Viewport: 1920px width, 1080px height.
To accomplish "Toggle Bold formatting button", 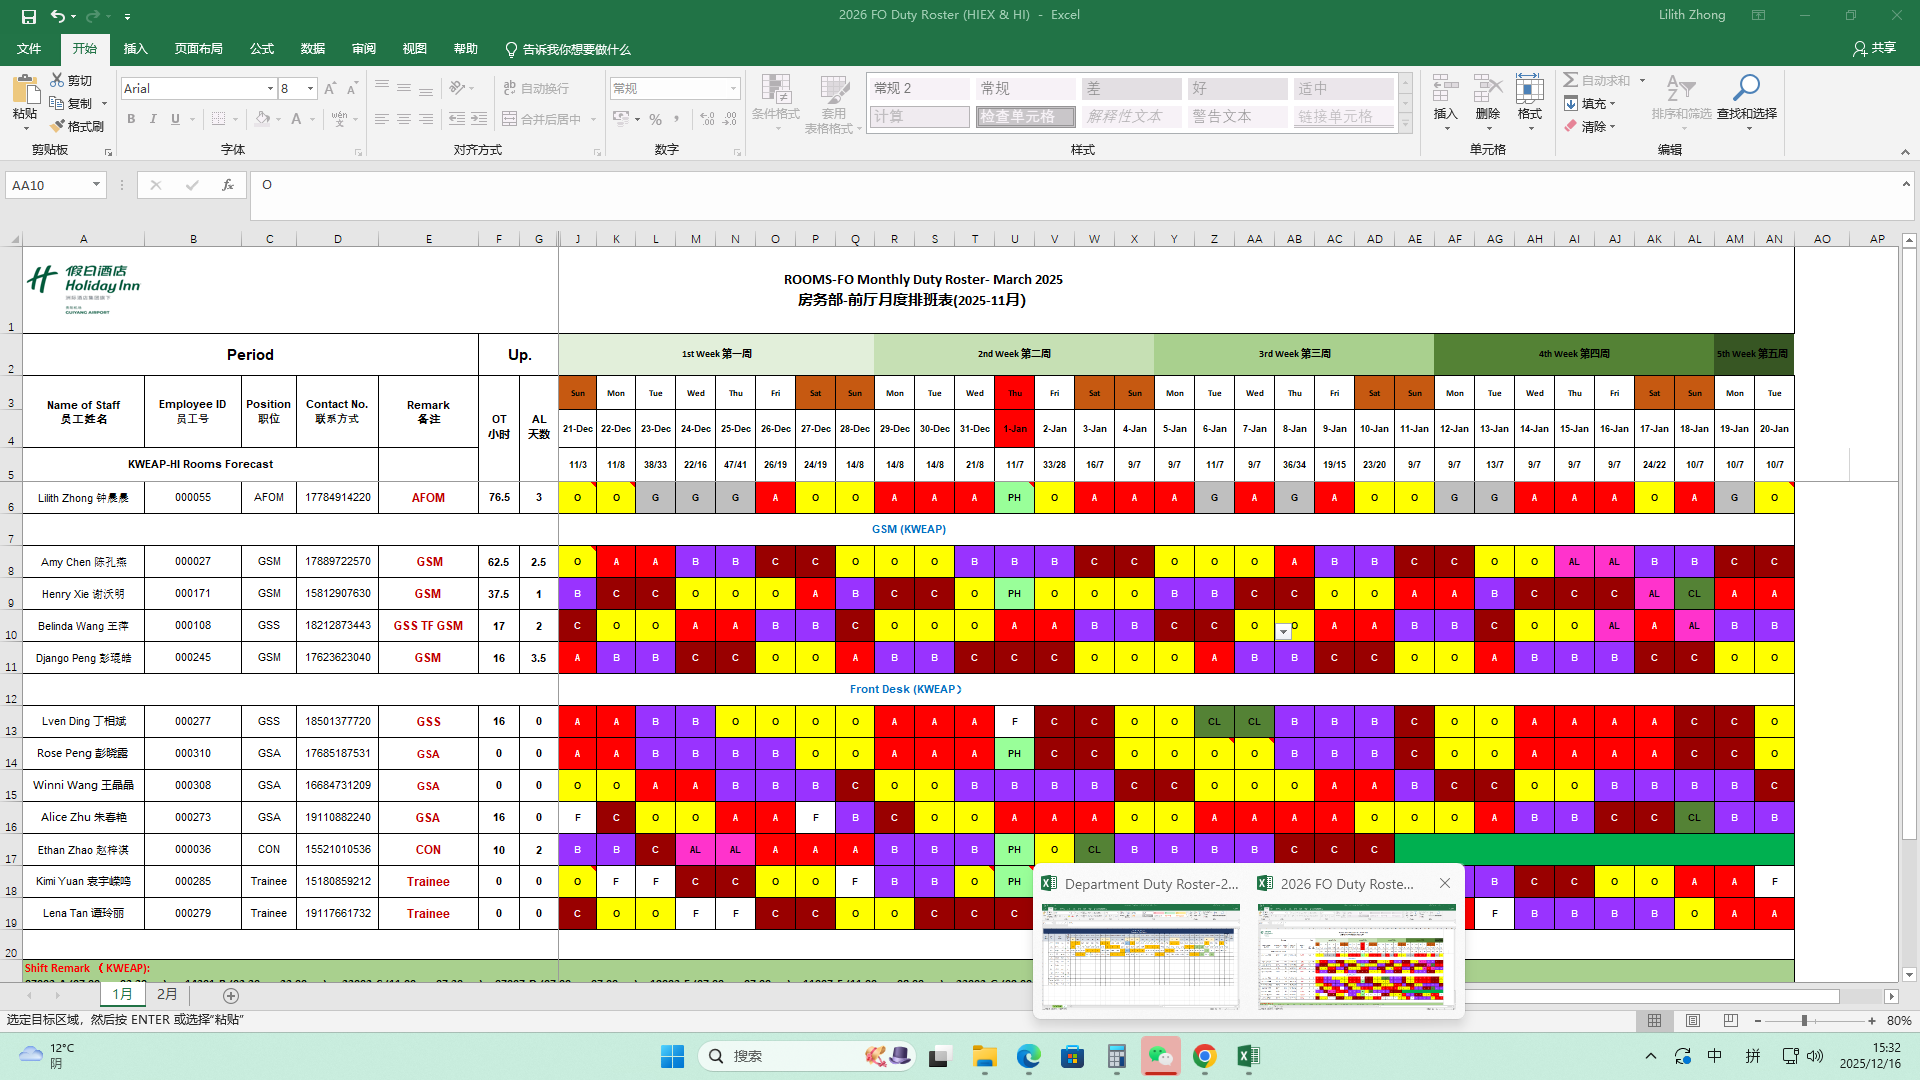I will (131, 119).
